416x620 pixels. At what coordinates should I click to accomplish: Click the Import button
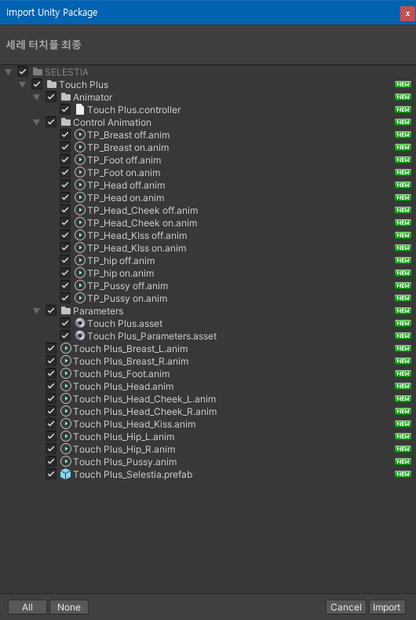(x=387, y=607)
